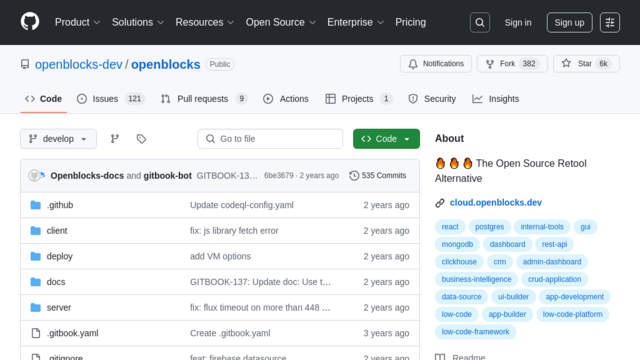Select the business-intelligence topic tag
This screenshot has height=360, width=640.
tap(476, 279)
